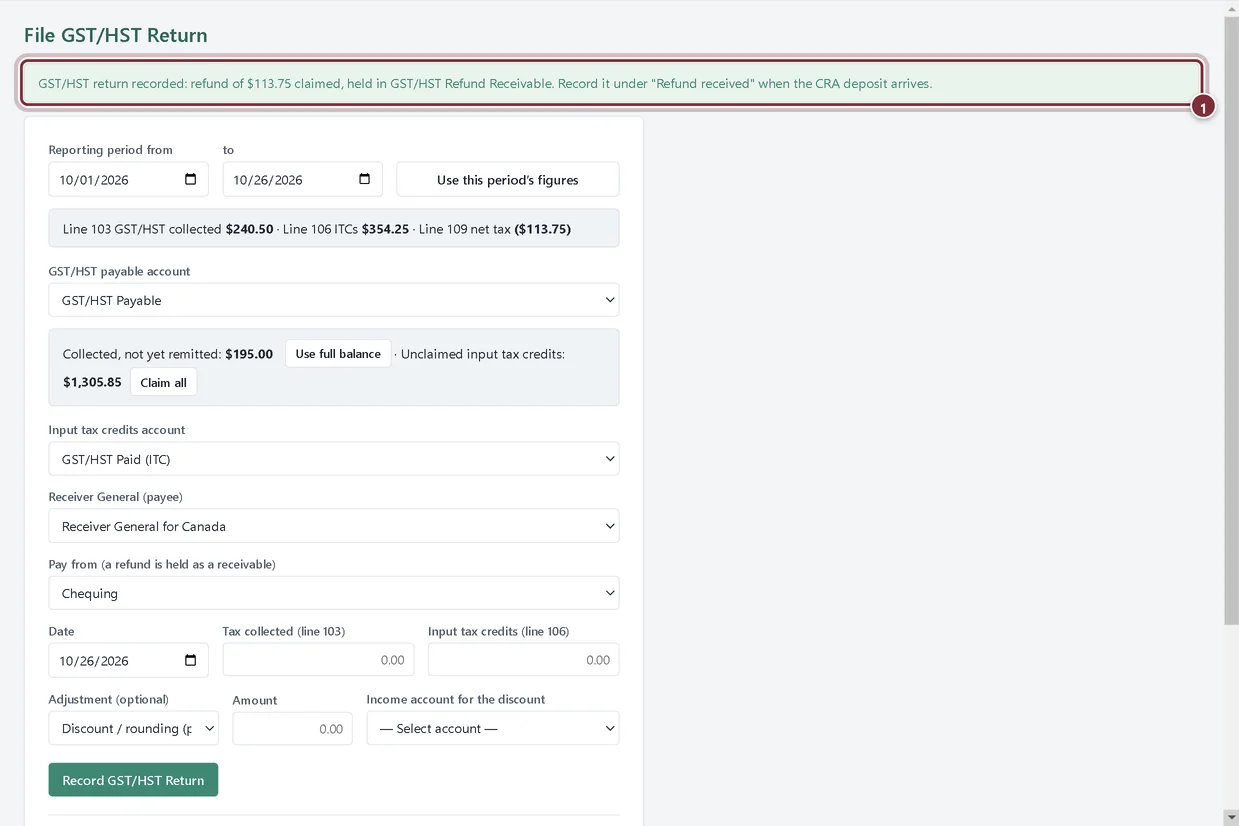1239x826 pixels.
Task: Click unclaimed credits amount $1,305.85
Action: [92, 382]
